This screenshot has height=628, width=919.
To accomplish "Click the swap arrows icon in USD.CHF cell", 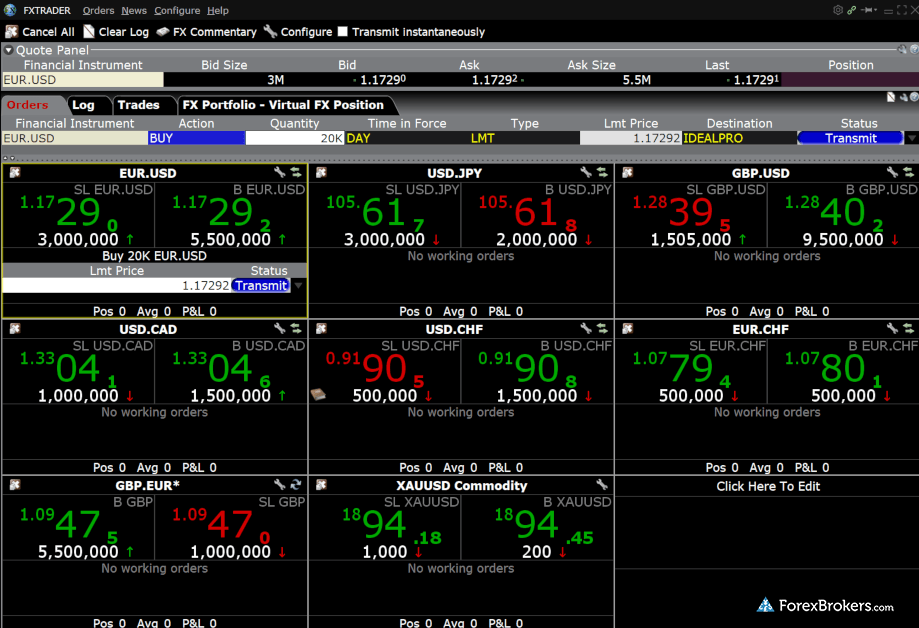I will point(602,328).
